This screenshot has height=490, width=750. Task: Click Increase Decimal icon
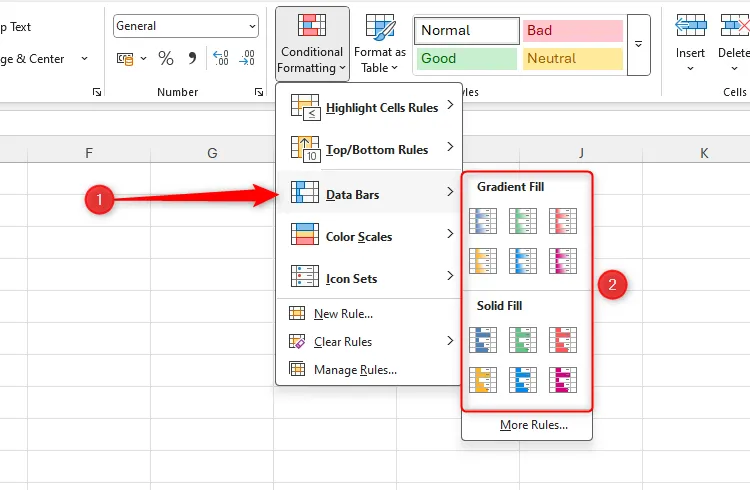[221, 58]
